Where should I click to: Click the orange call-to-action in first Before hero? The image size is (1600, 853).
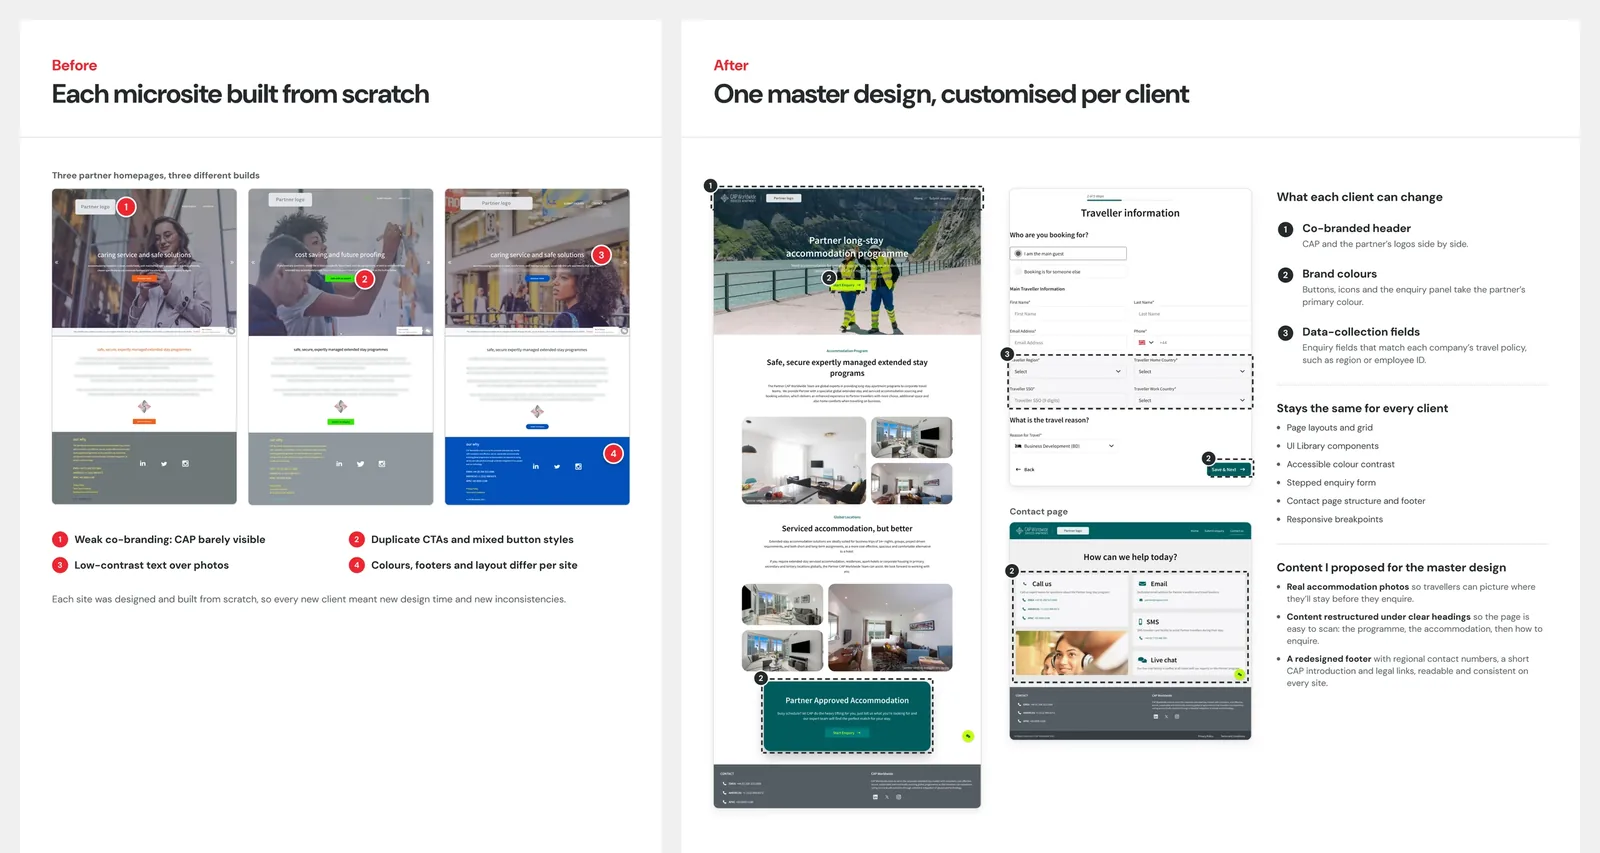144,278
